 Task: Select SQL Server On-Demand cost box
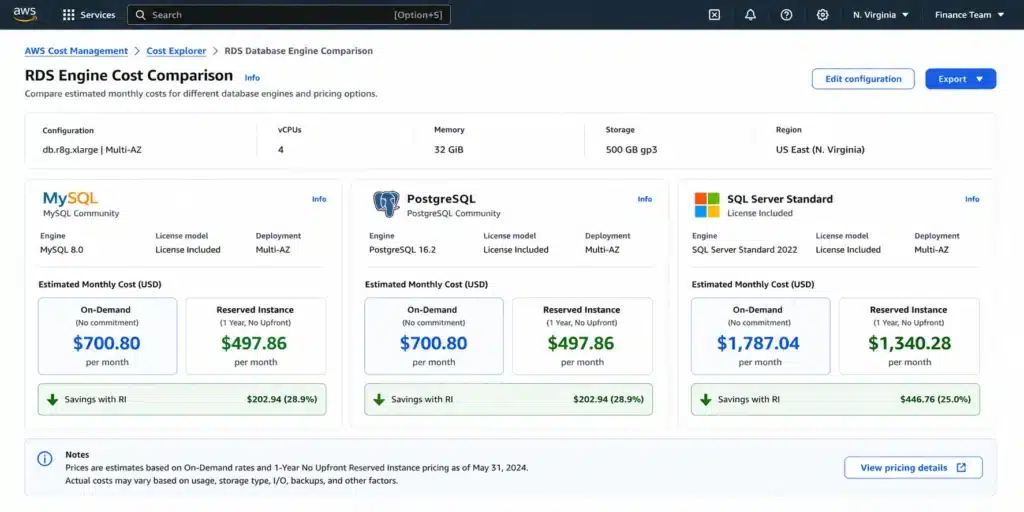coord(761,336)
